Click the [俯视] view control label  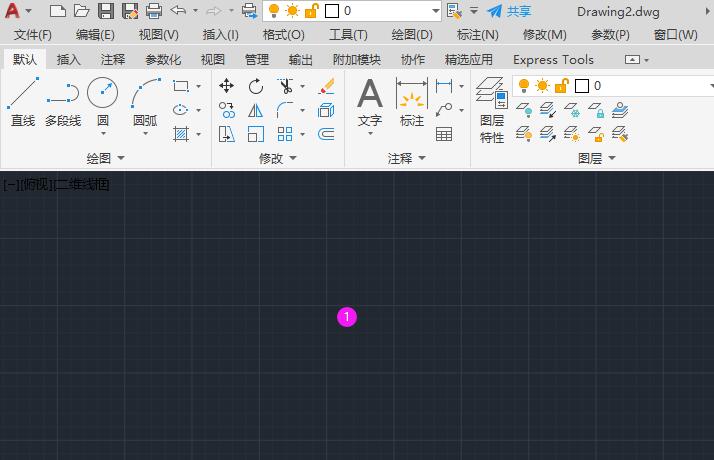click(36, 184)
